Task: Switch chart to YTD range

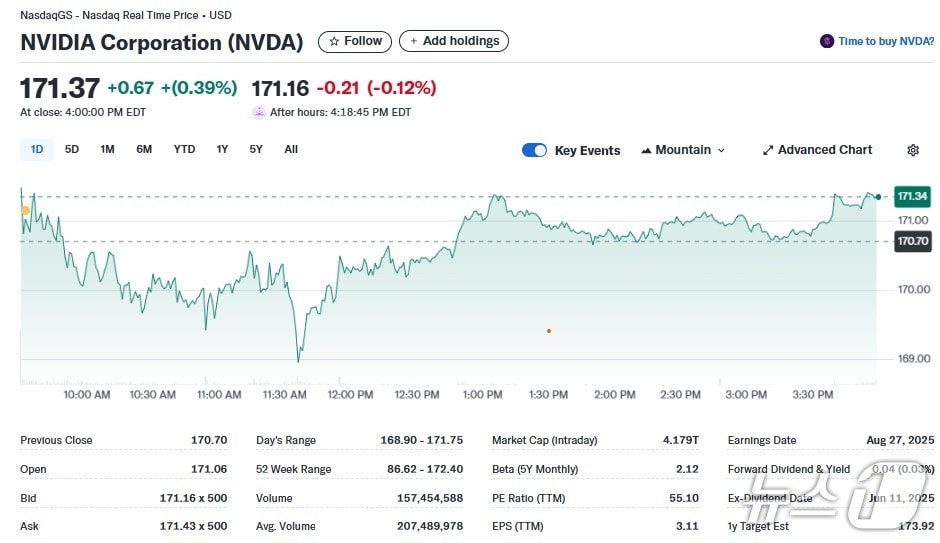Action: tap(184, 149)
